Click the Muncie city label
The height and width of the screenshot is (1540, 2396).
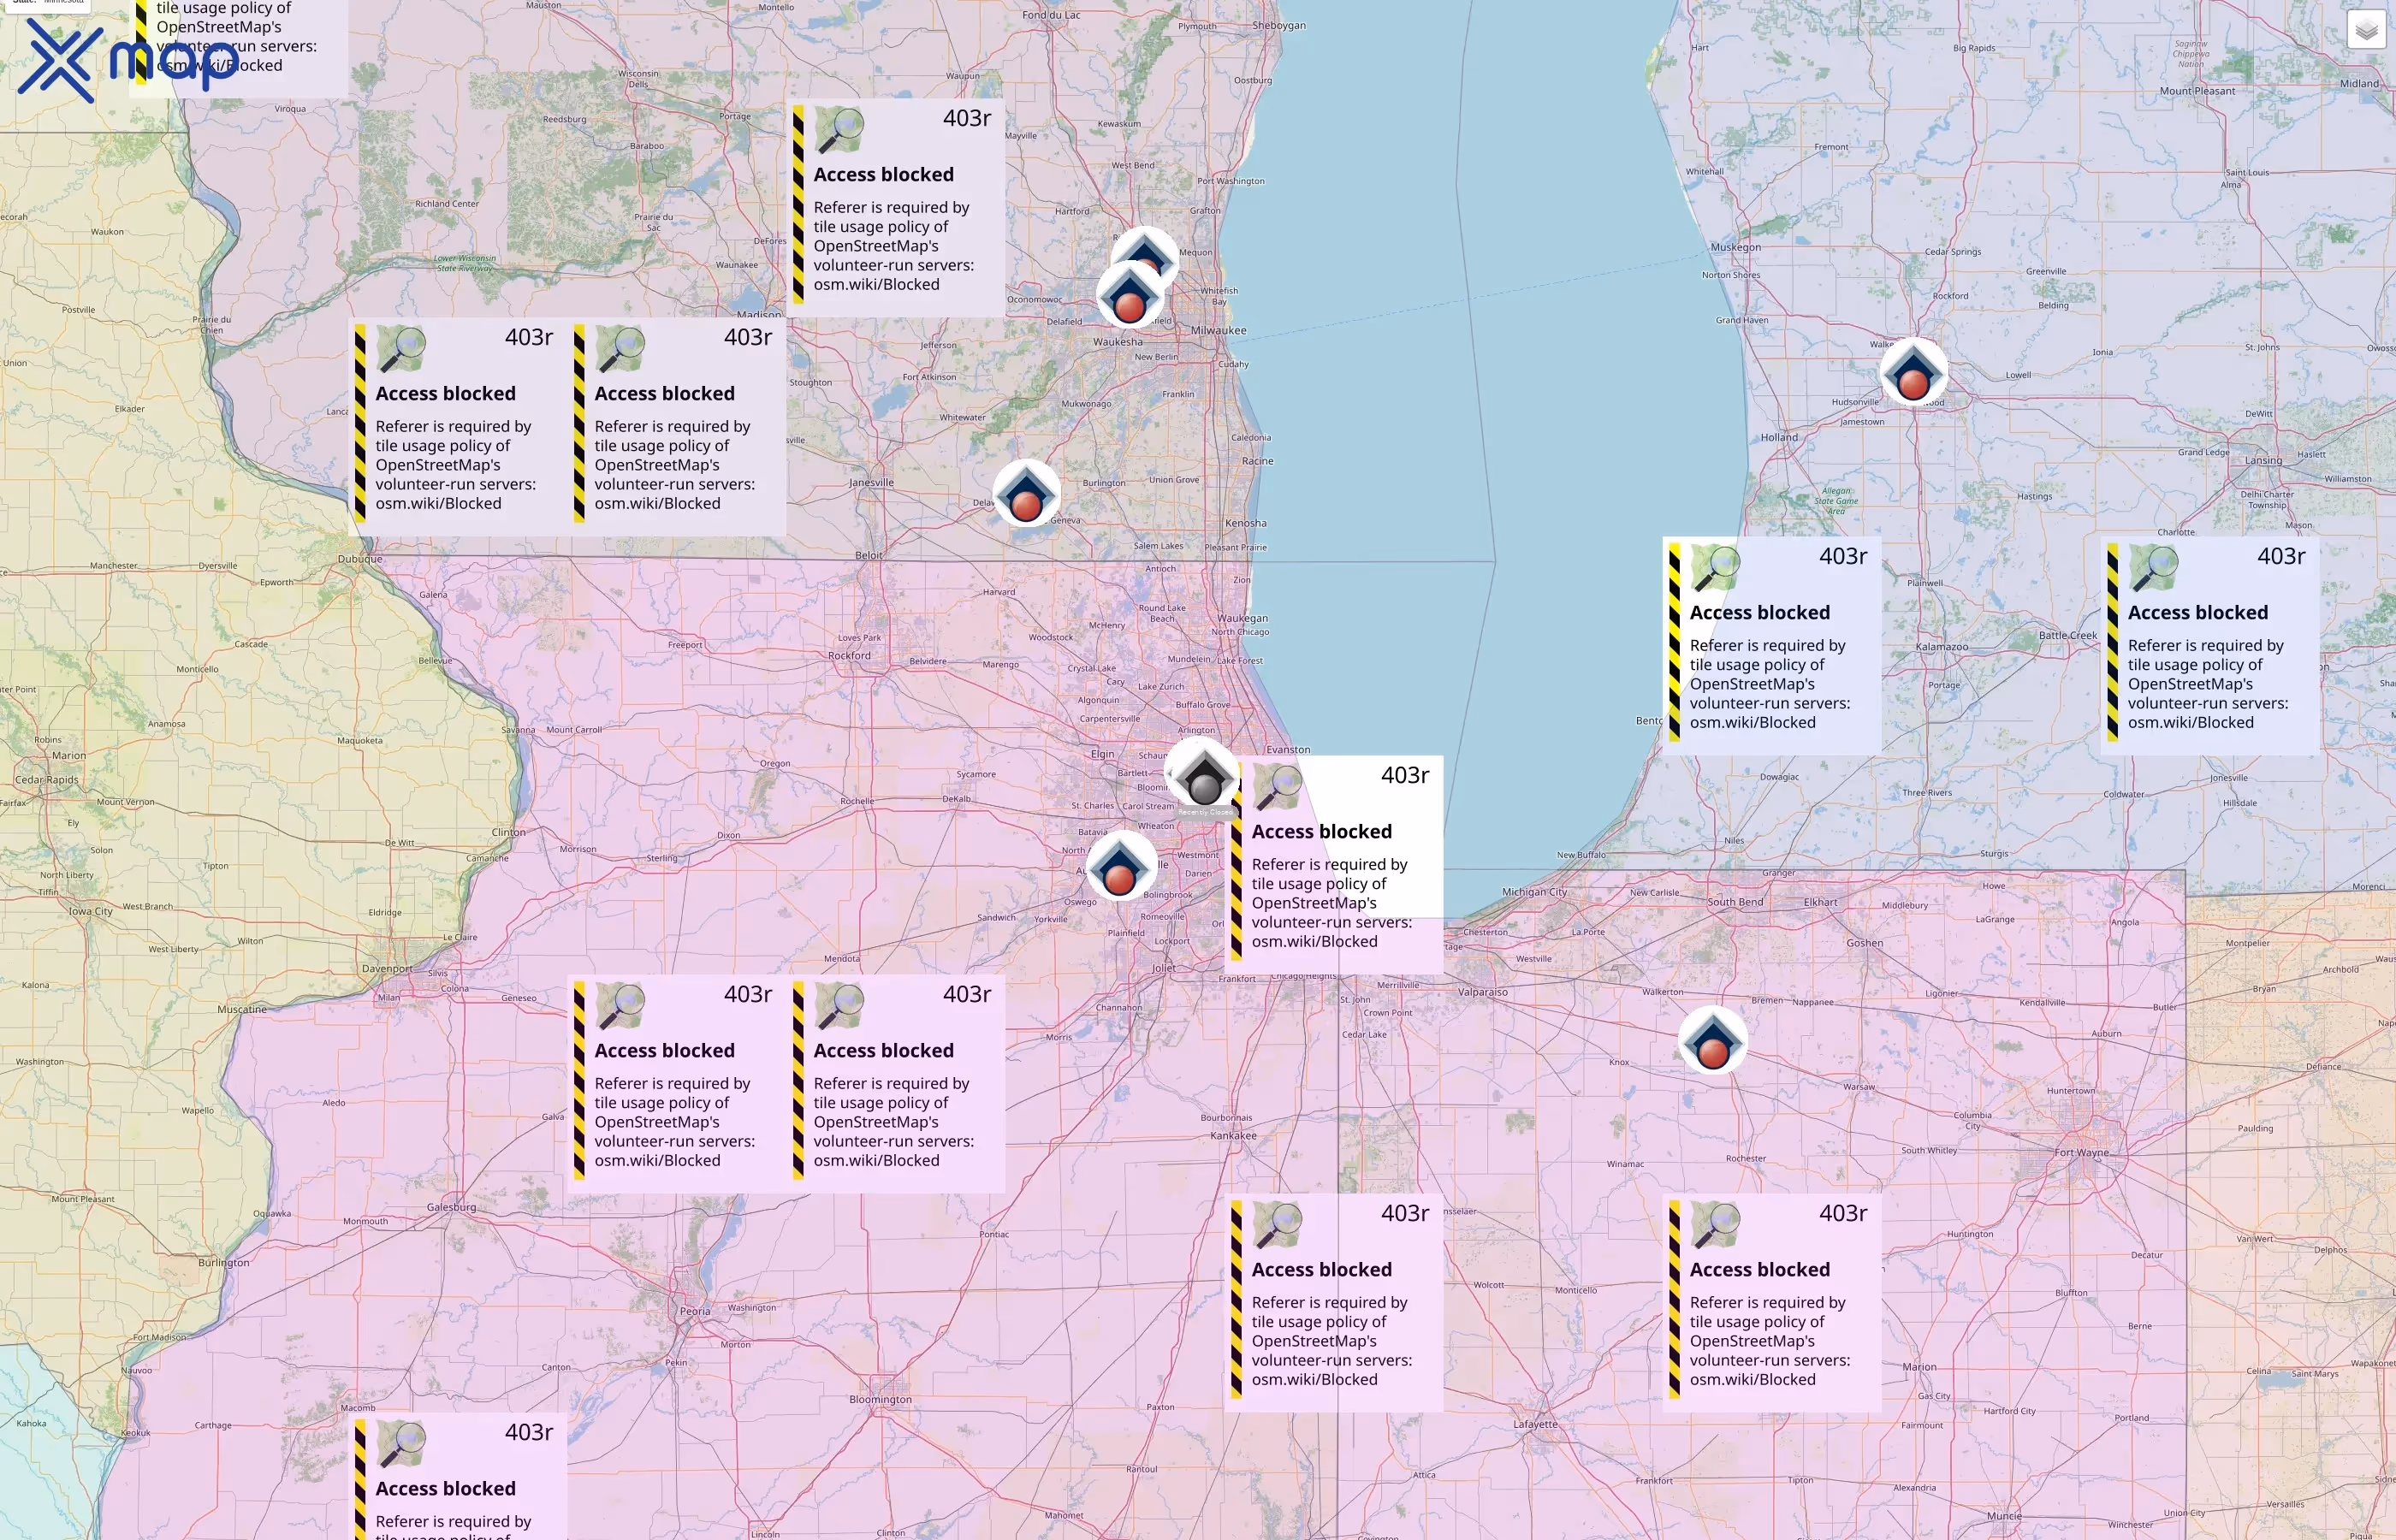tap(2004, 1516)
